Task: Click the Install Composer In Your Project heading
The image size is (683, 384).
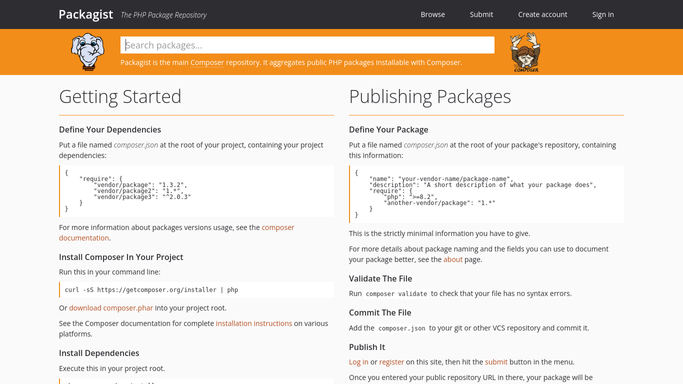Action: click(x=121, y=257)
